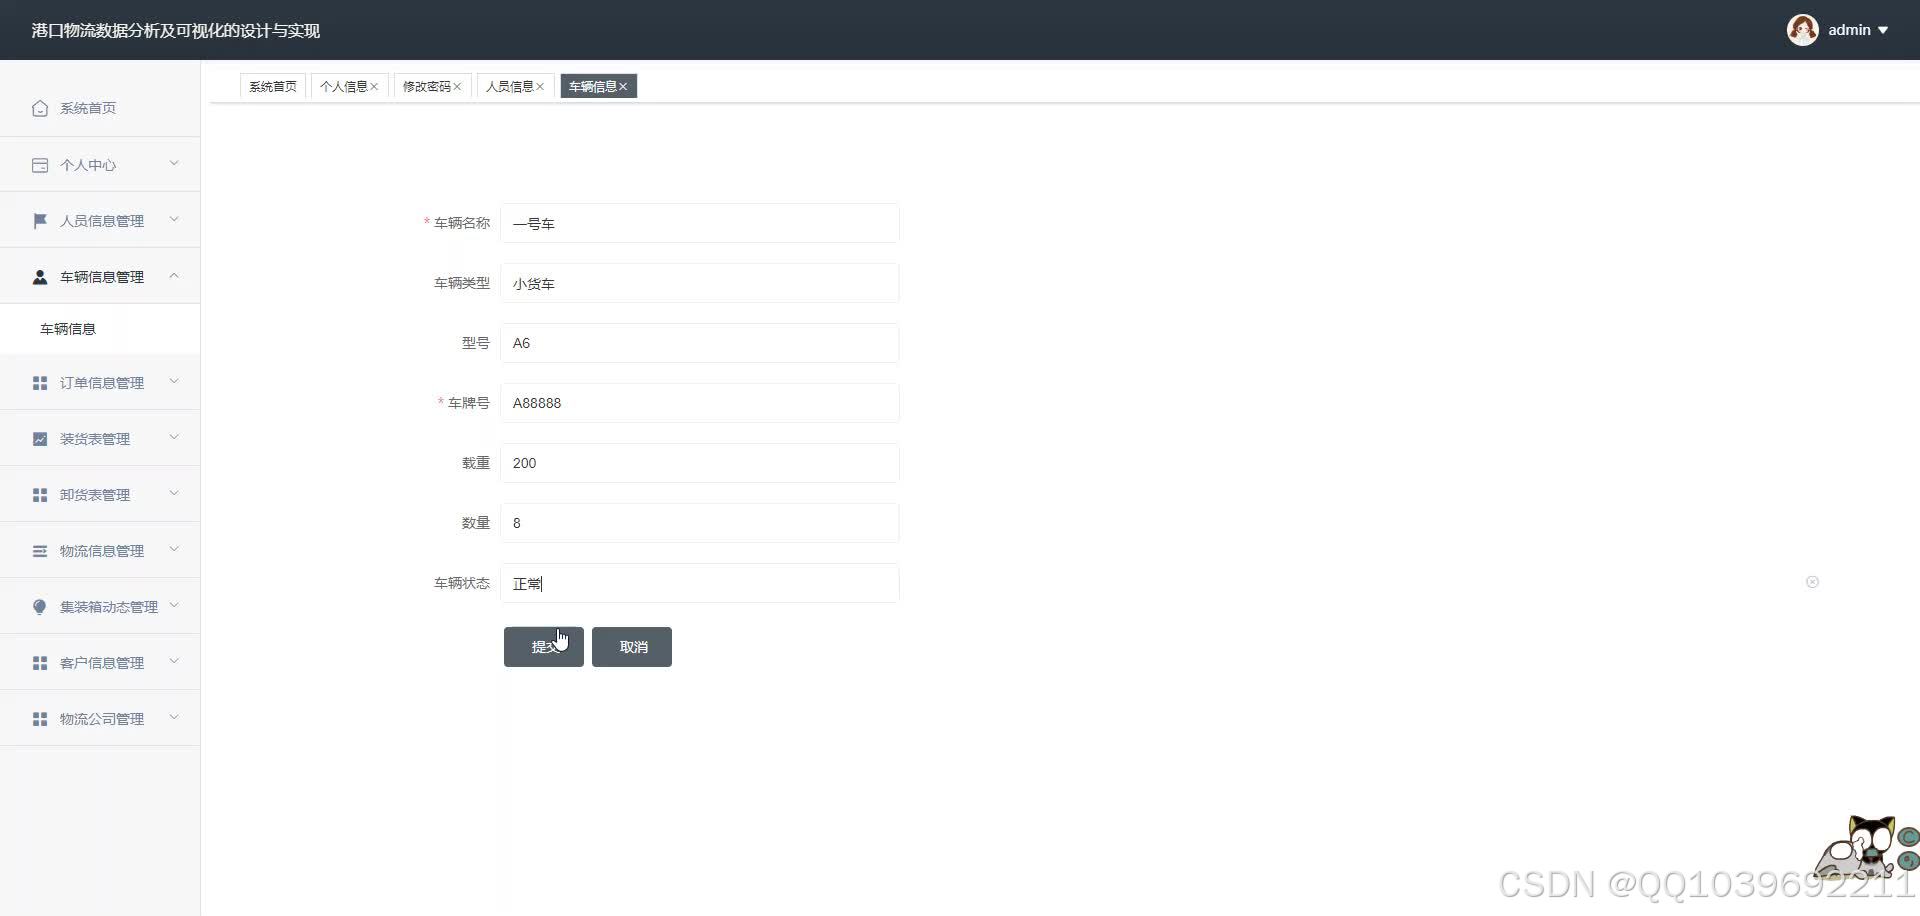Expand the 订单信息管理 chevron

(174, 381)
